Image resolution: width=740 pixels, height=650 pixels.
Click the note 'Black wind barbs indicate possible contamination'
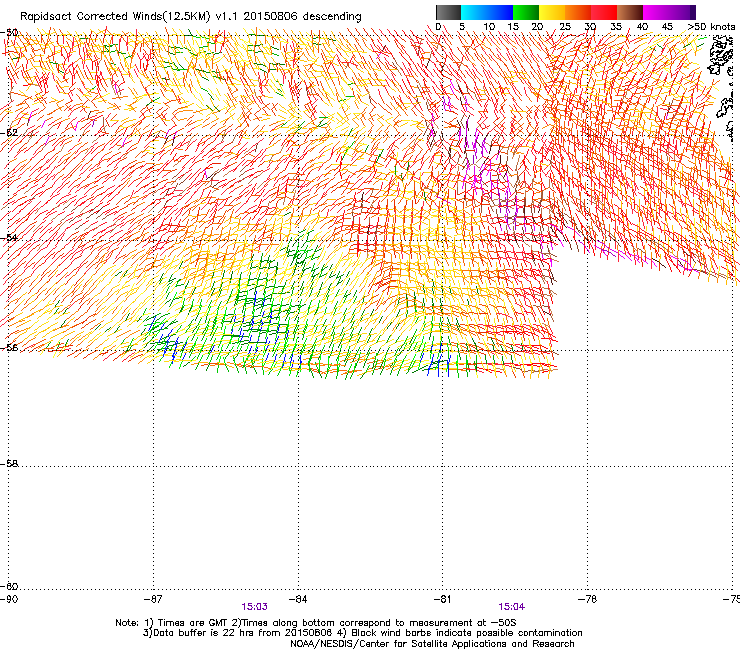tap(466, 633)
